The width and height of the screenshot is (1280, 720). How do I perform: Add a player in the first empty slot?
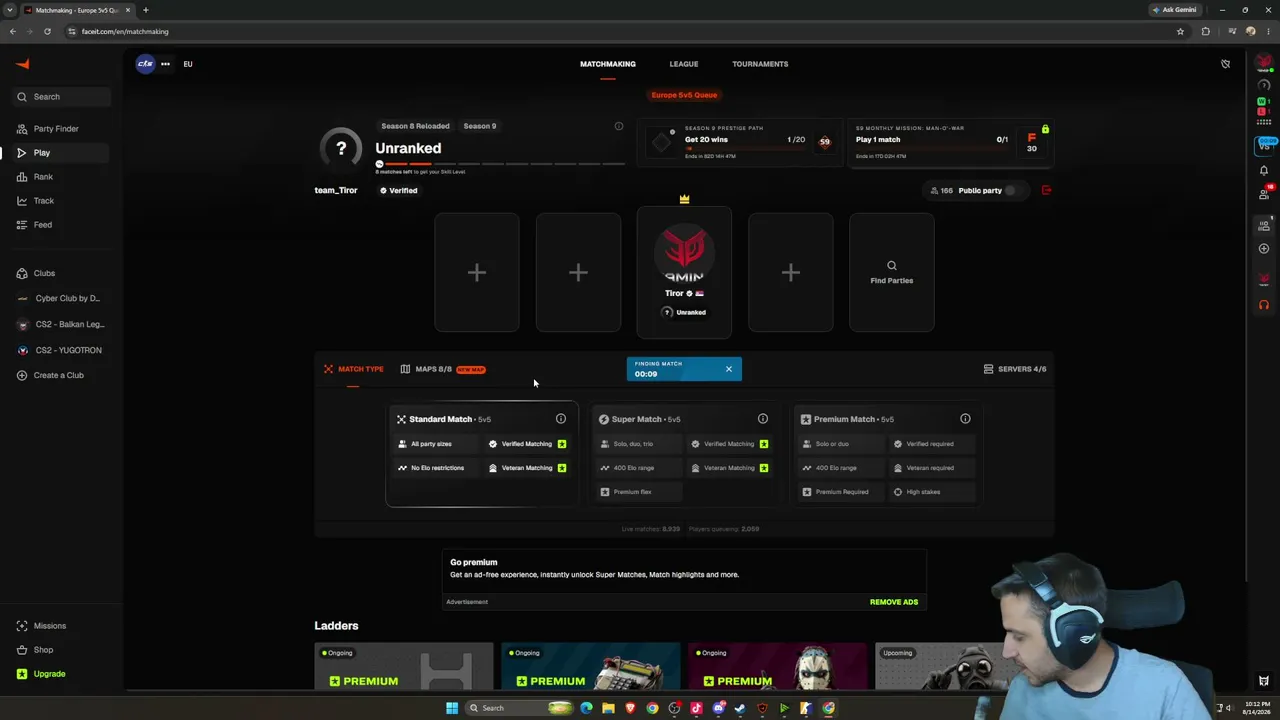point(477,272)
